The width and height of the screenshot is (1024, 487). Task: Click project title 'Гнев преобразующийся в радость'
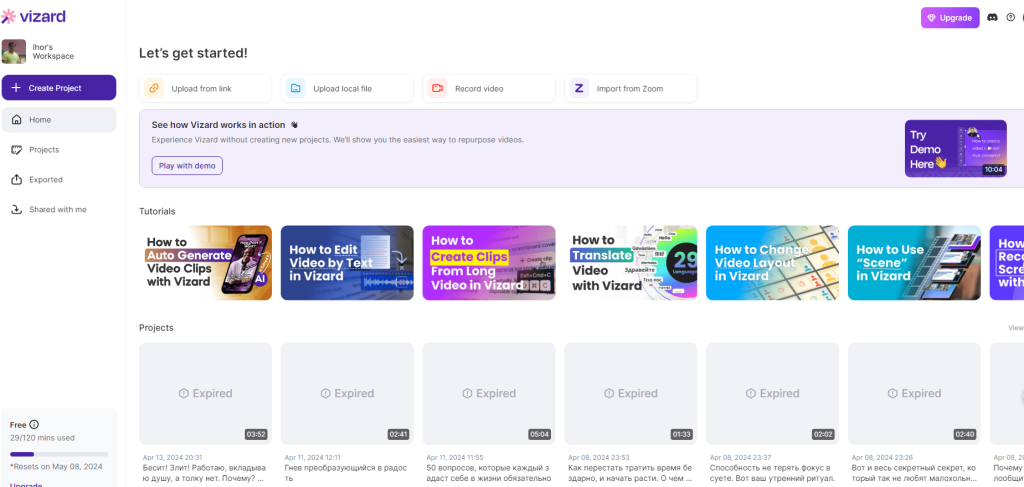(347, 473)
